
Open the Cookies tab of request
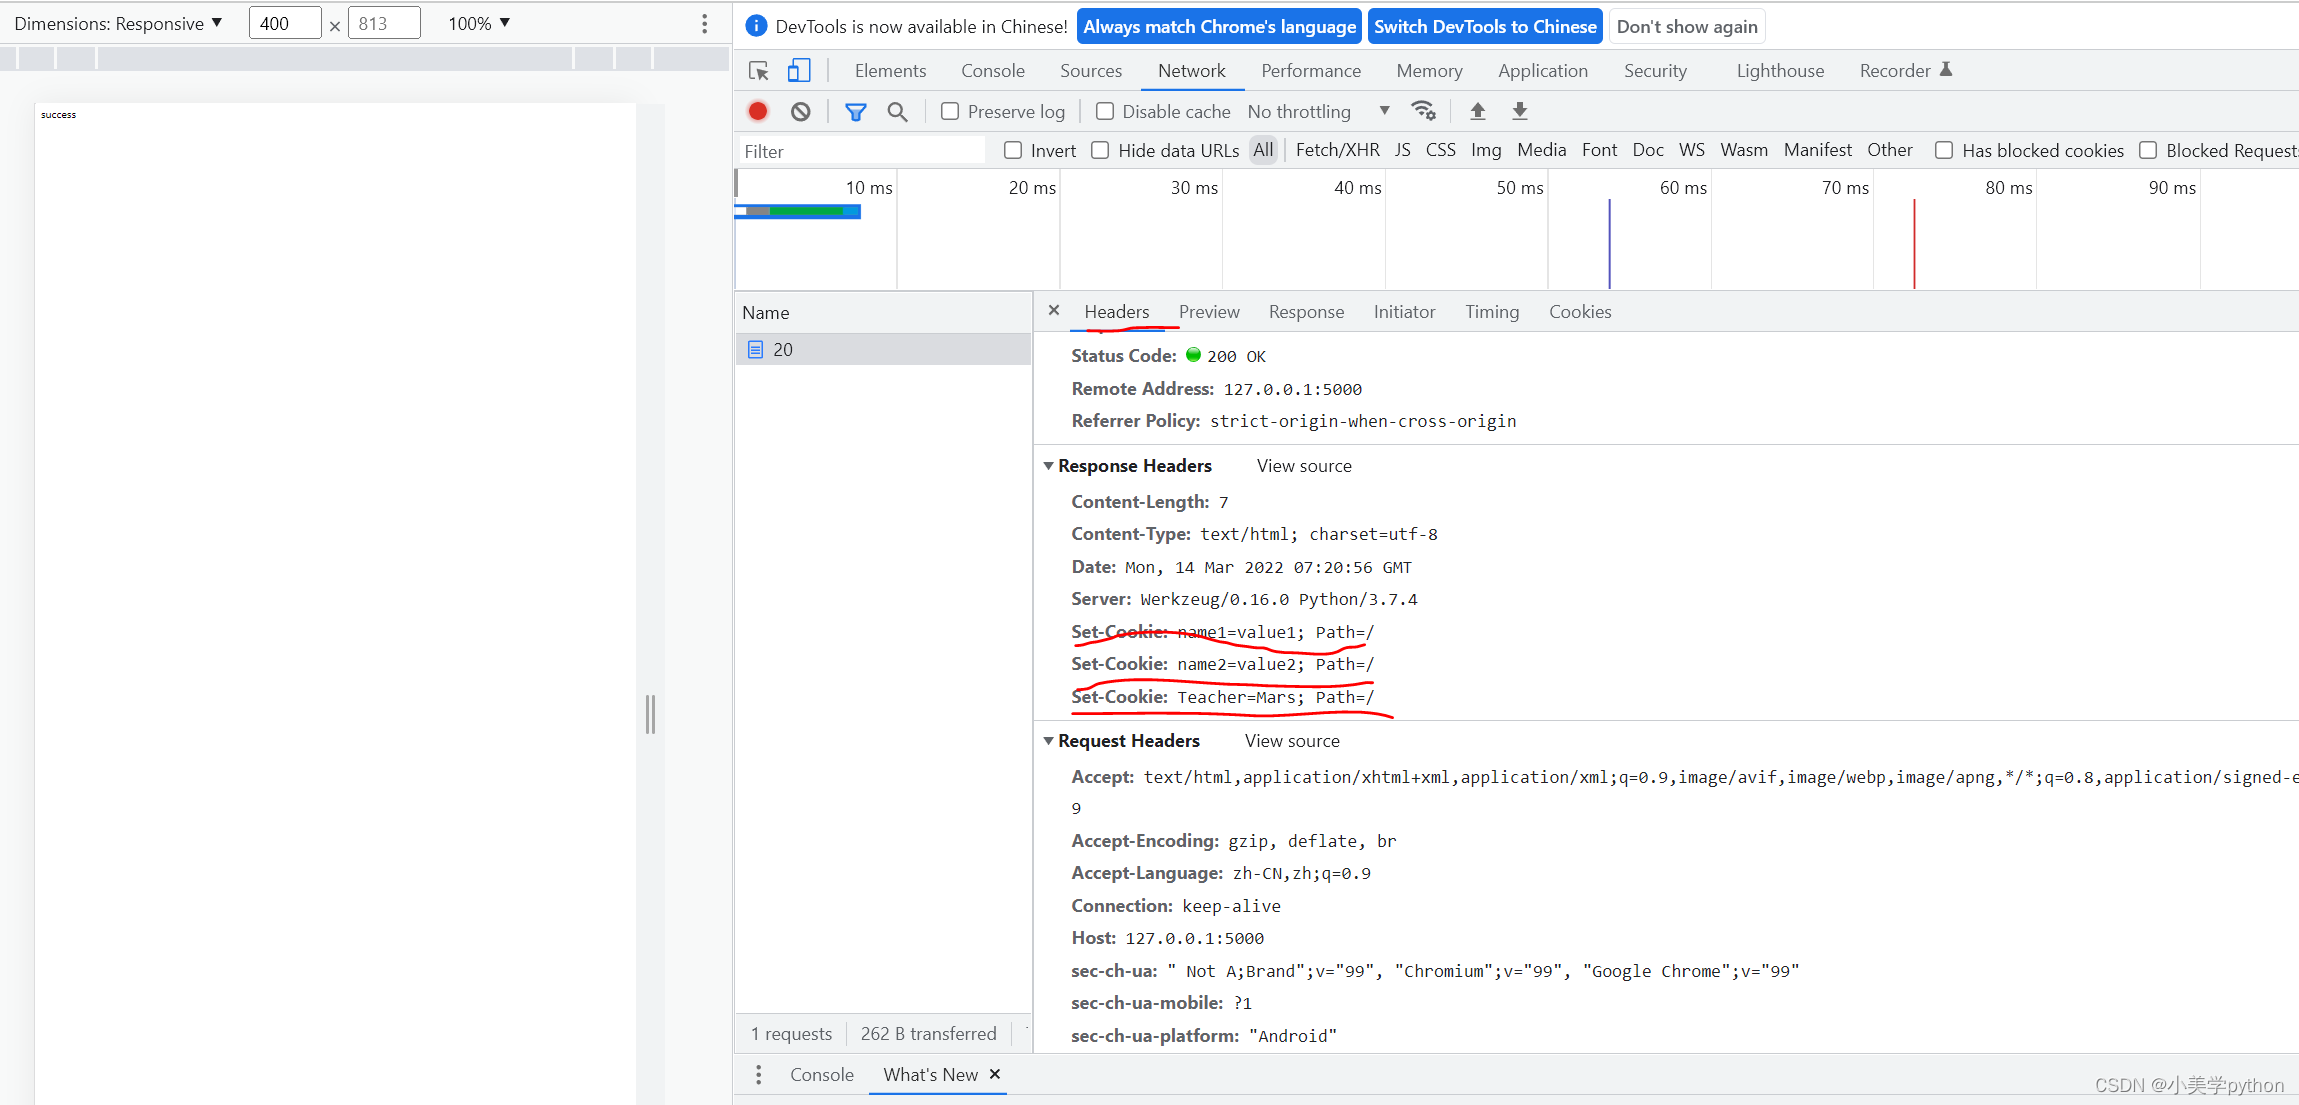click(x=1579, y=312)
